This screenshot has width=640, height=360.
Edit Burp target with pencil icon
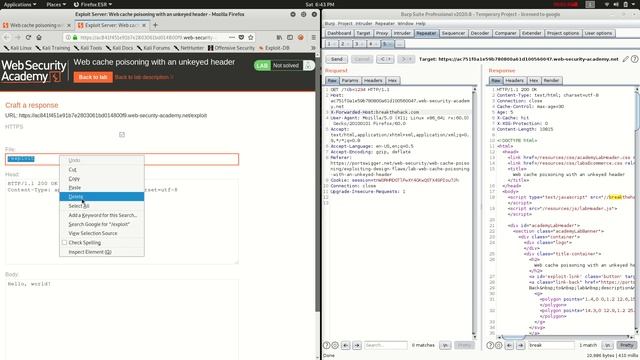[x=626, y=59]
